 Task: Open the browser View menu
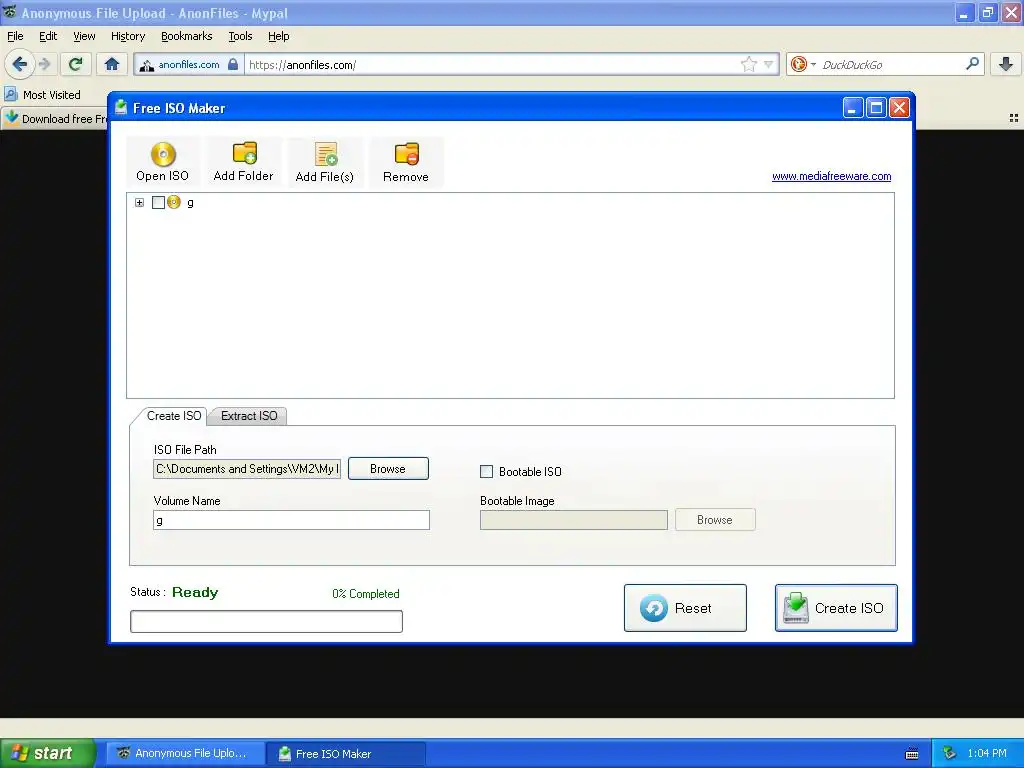point(84,36)
